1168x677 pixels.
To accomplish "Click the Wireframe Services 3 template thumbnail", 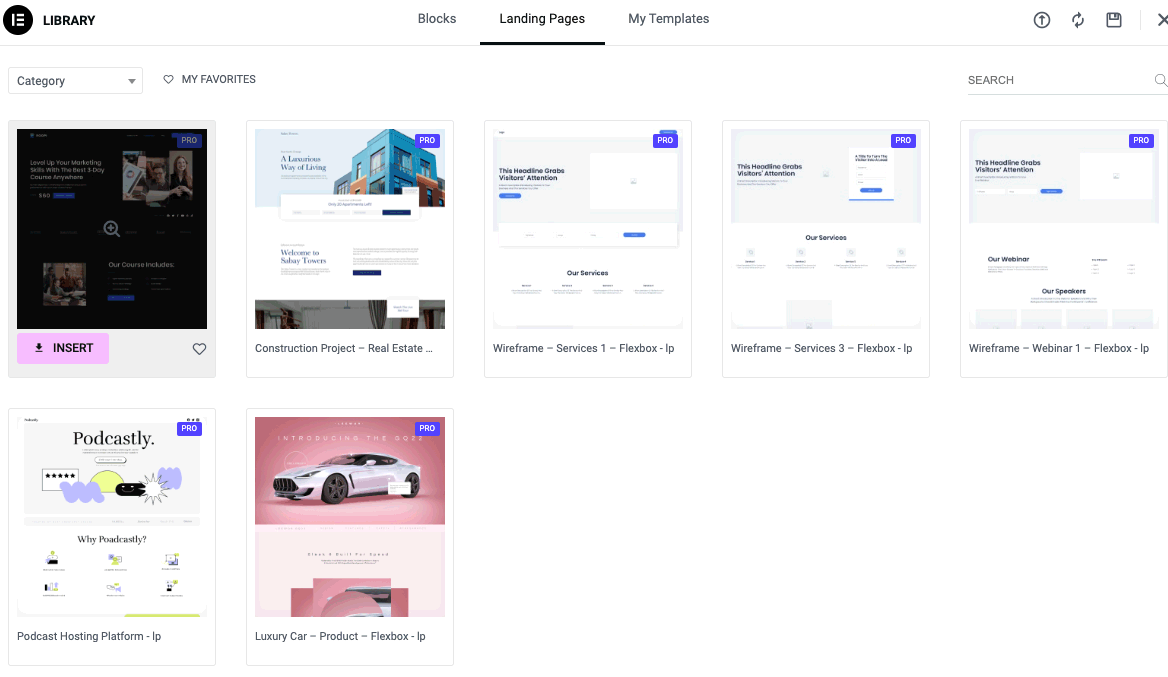I will pyautogui.click(x=826, y=229).
